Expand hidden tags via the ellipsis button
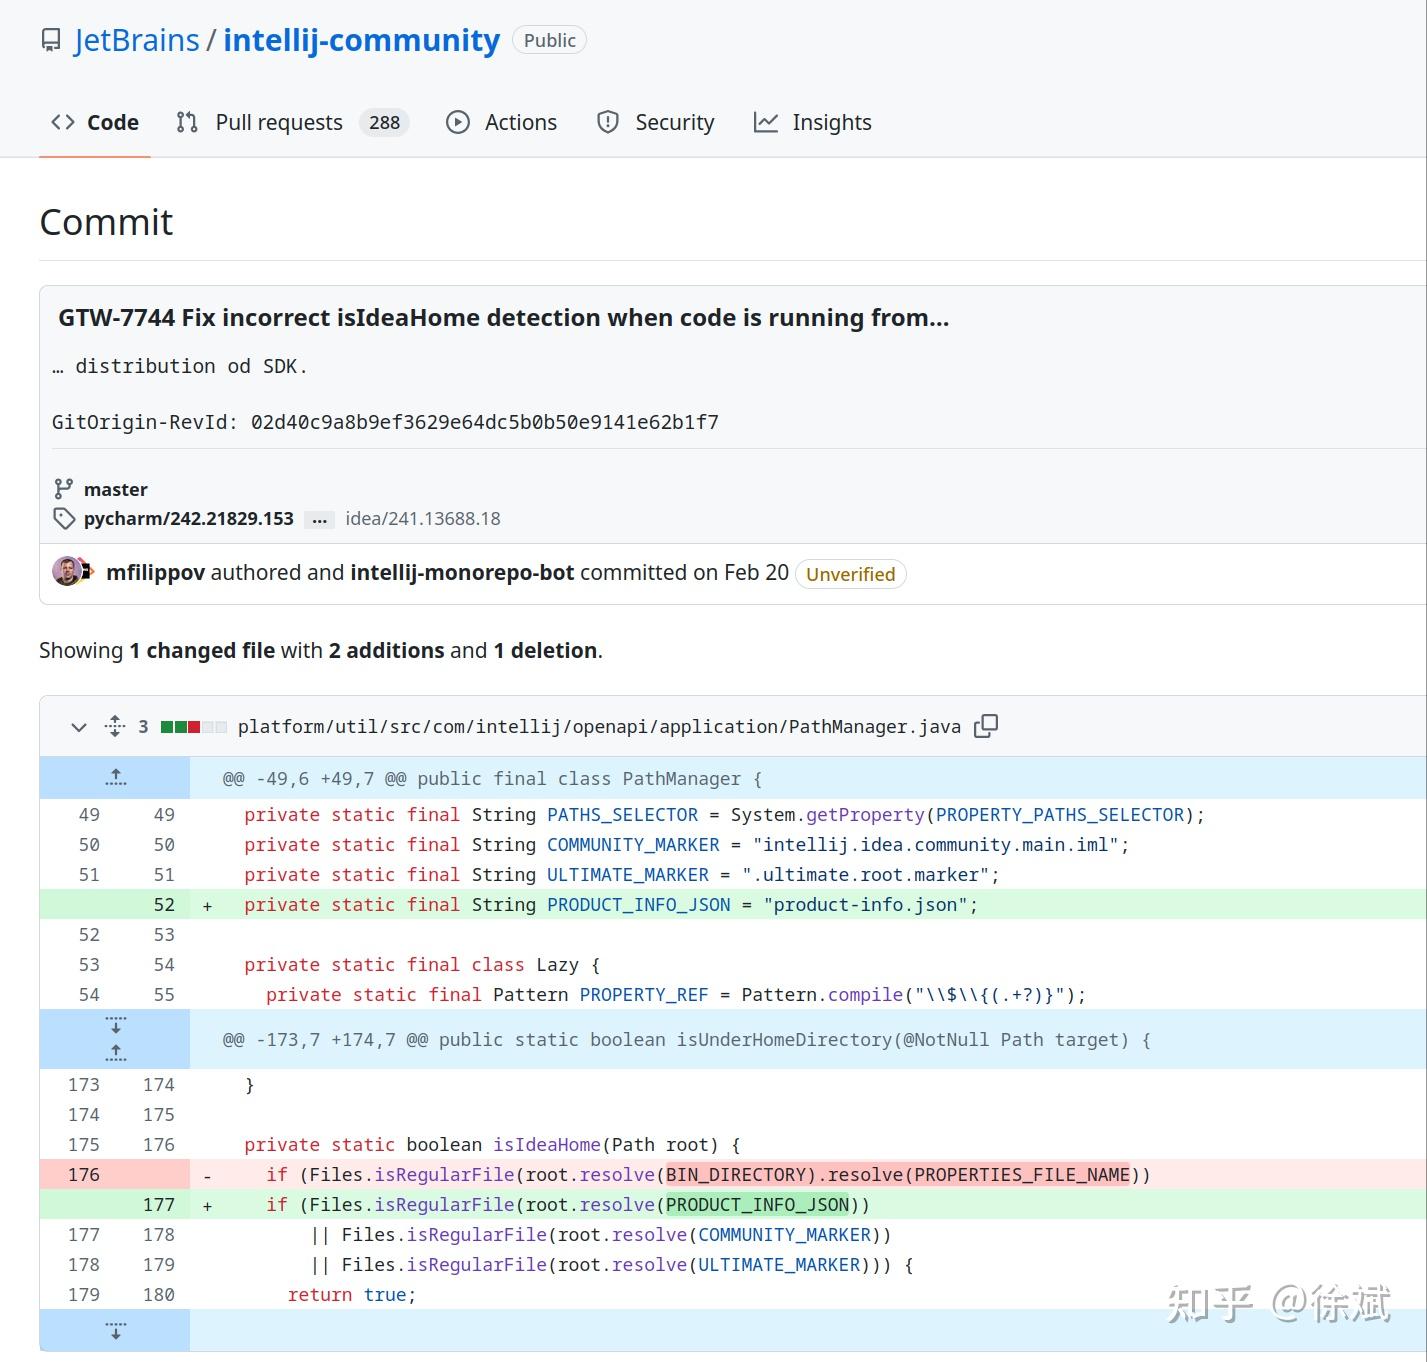Viewport: 1427px width, 1362px height. (319, 520)
